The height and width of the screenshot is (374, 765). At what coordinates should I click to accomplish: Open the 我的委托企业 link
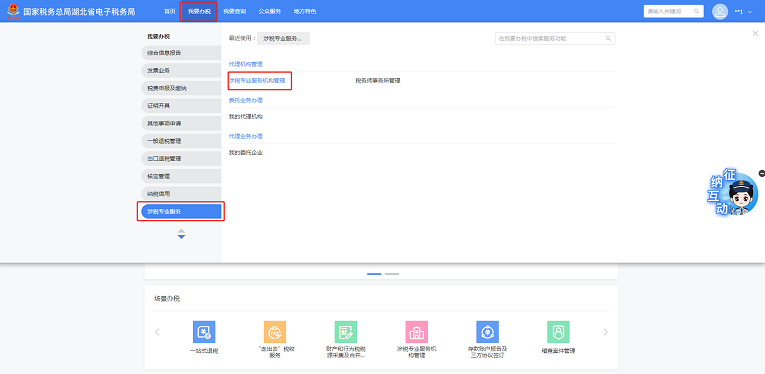pos(246,153)
